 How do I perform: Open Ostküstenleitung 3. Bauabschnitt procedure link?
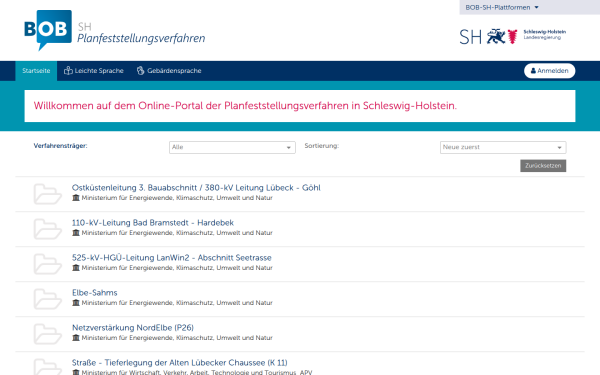[196, 188]
